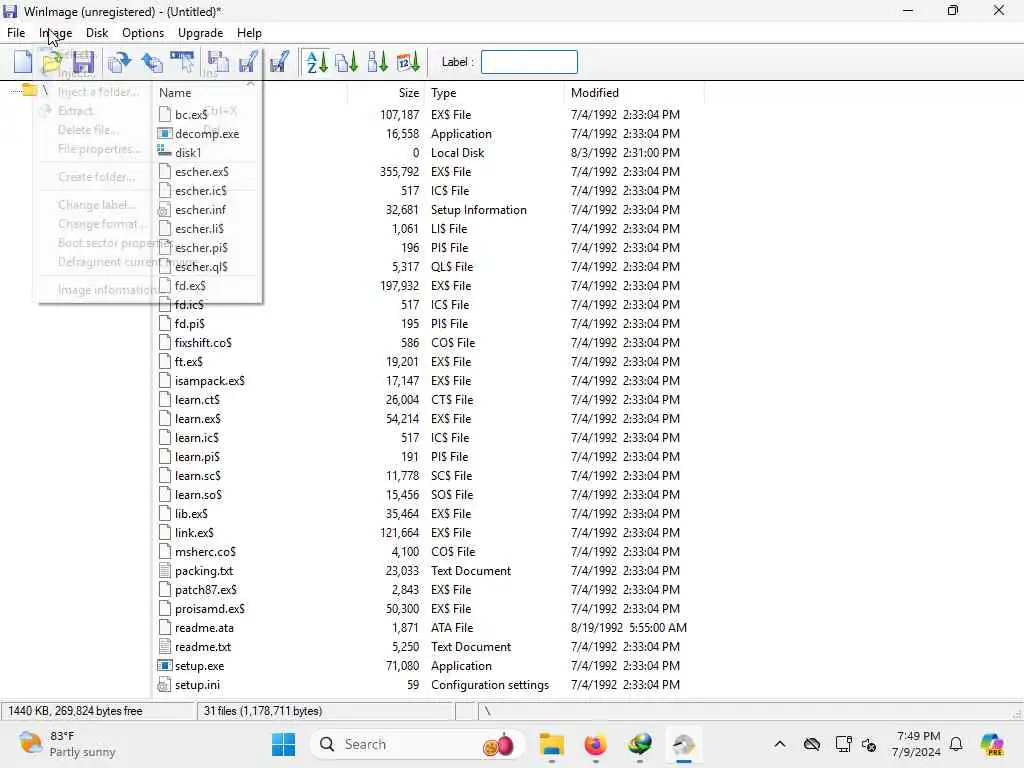Click the Open folder toolbar icon

tap(52, 62)
